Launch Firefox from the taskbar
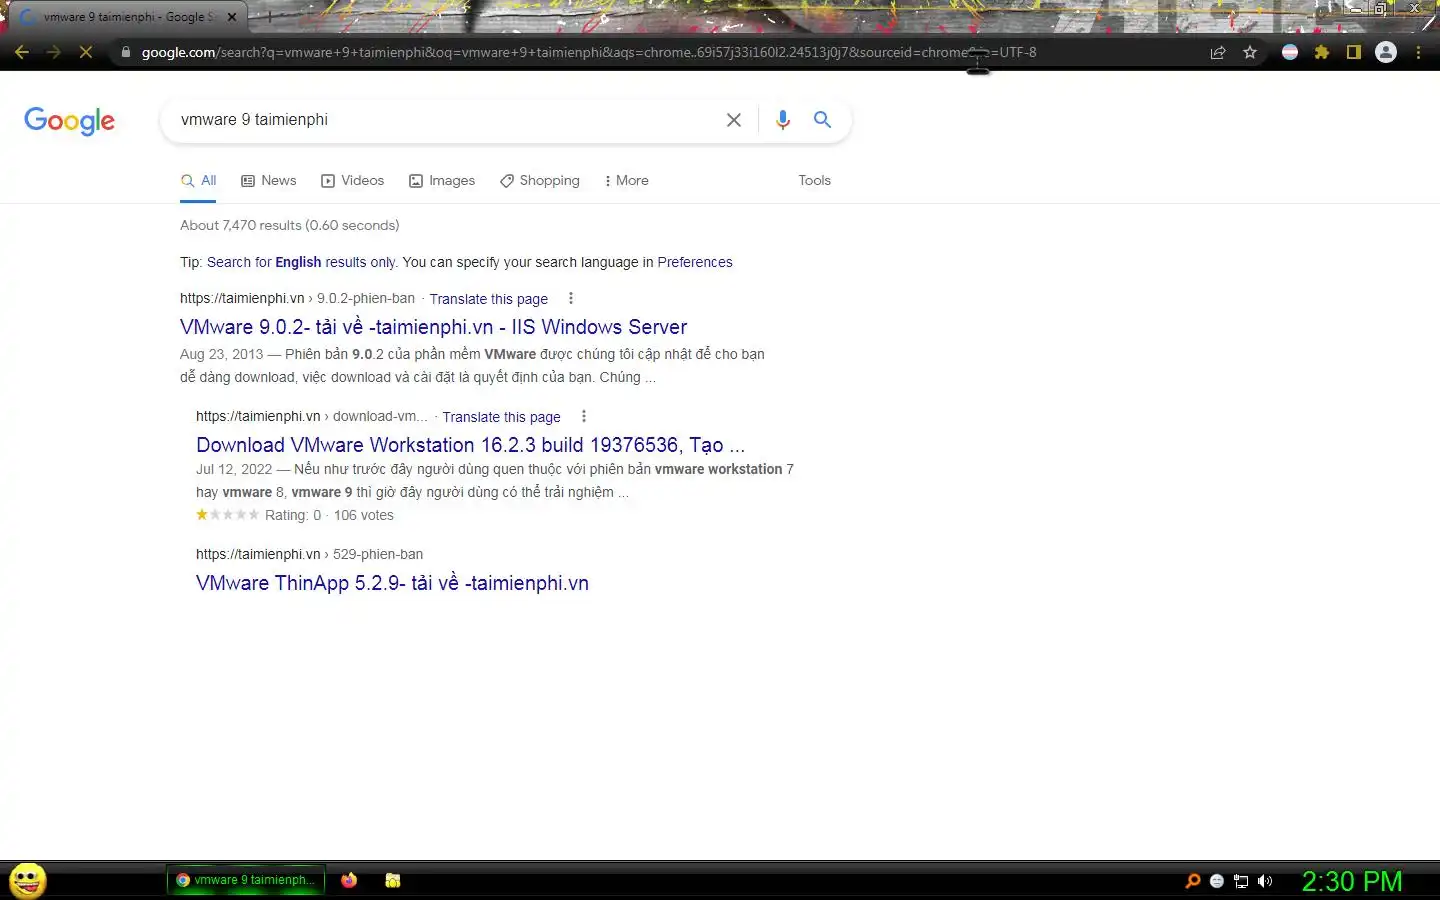1440x900 pixels. click(x=349, y=880)
